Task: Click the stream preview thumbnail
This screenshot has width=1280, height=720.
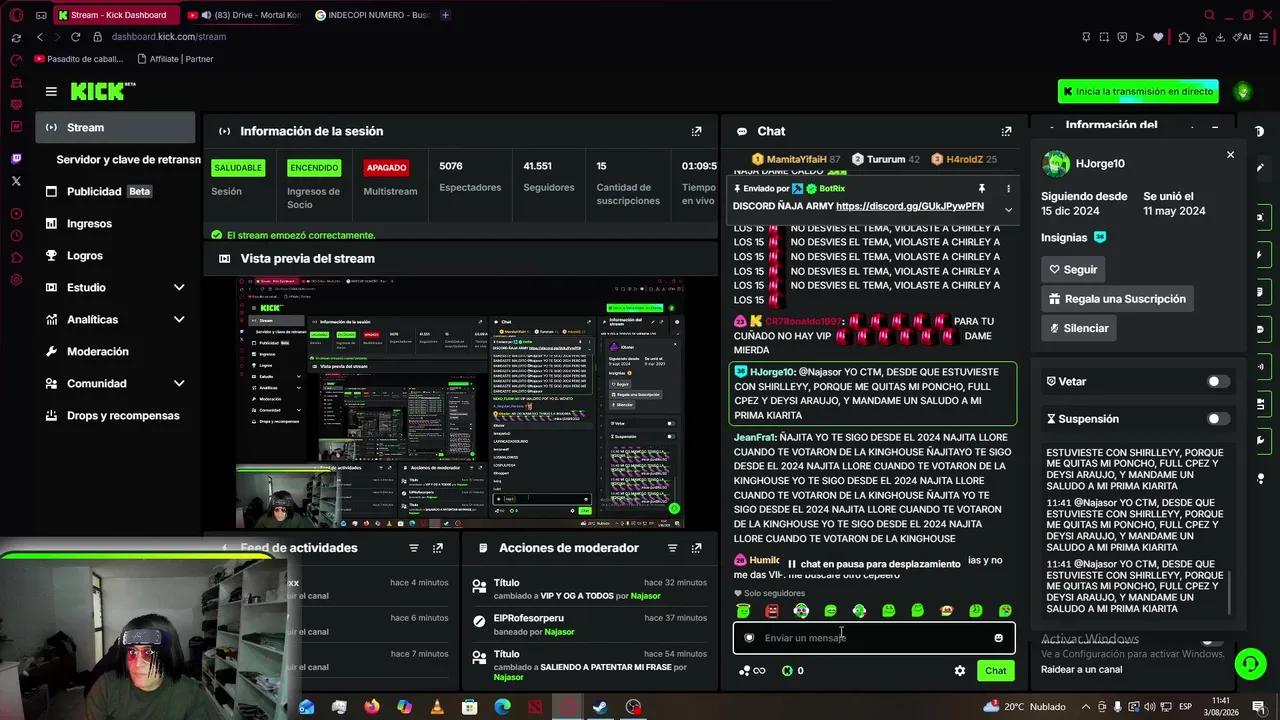Action: tap(460, 402)
